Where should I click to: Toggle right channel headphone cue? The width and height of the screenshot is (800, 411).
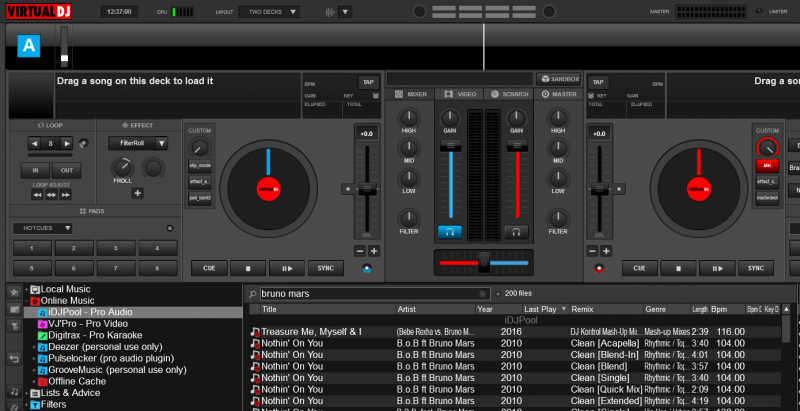[x=516, y=232]
